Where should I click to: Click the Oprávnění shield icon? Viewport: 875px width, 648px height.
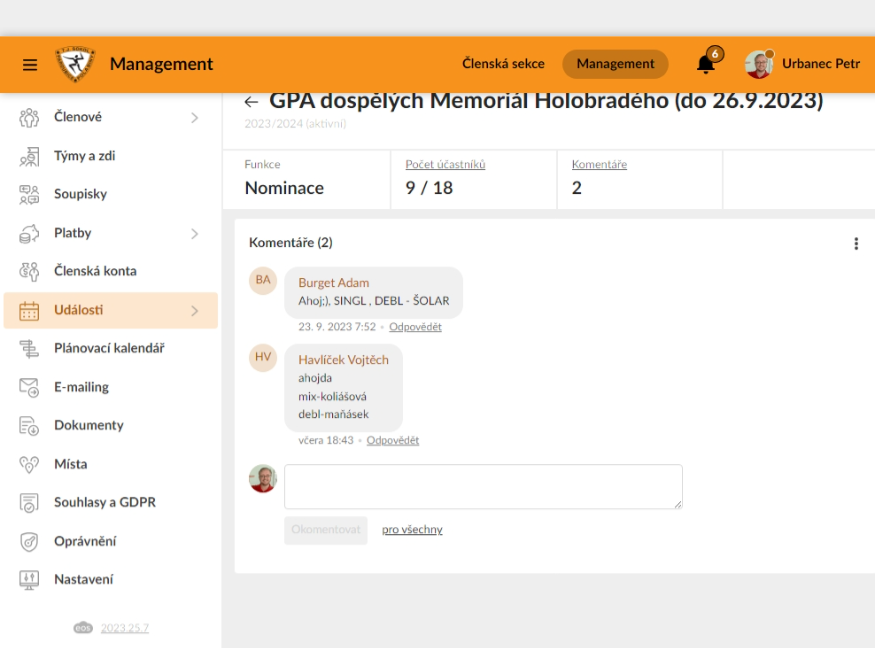tap(29, 541)
